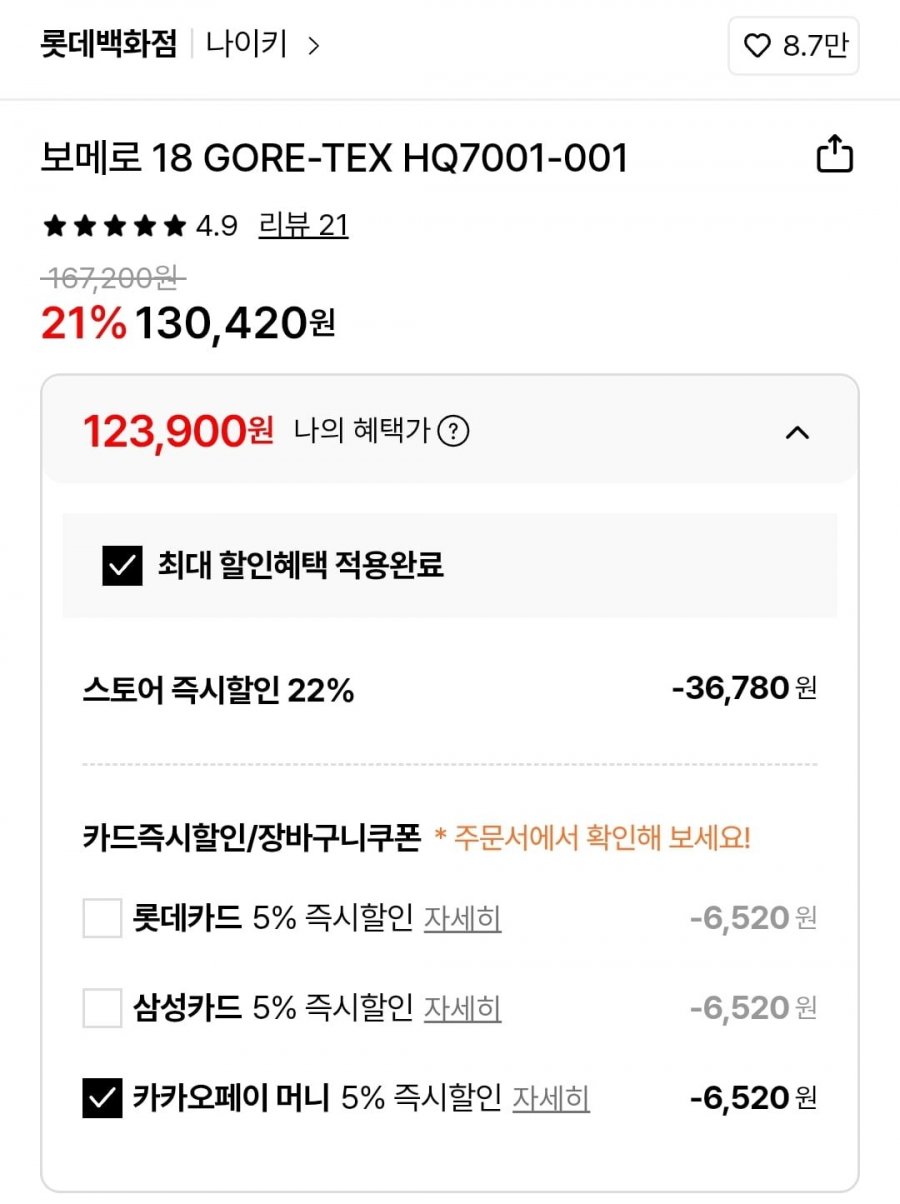Click the orange 주문서에서 확인해 보세요 notice
This screenshot has width=900, height=1204.
(x=592, y=838)
